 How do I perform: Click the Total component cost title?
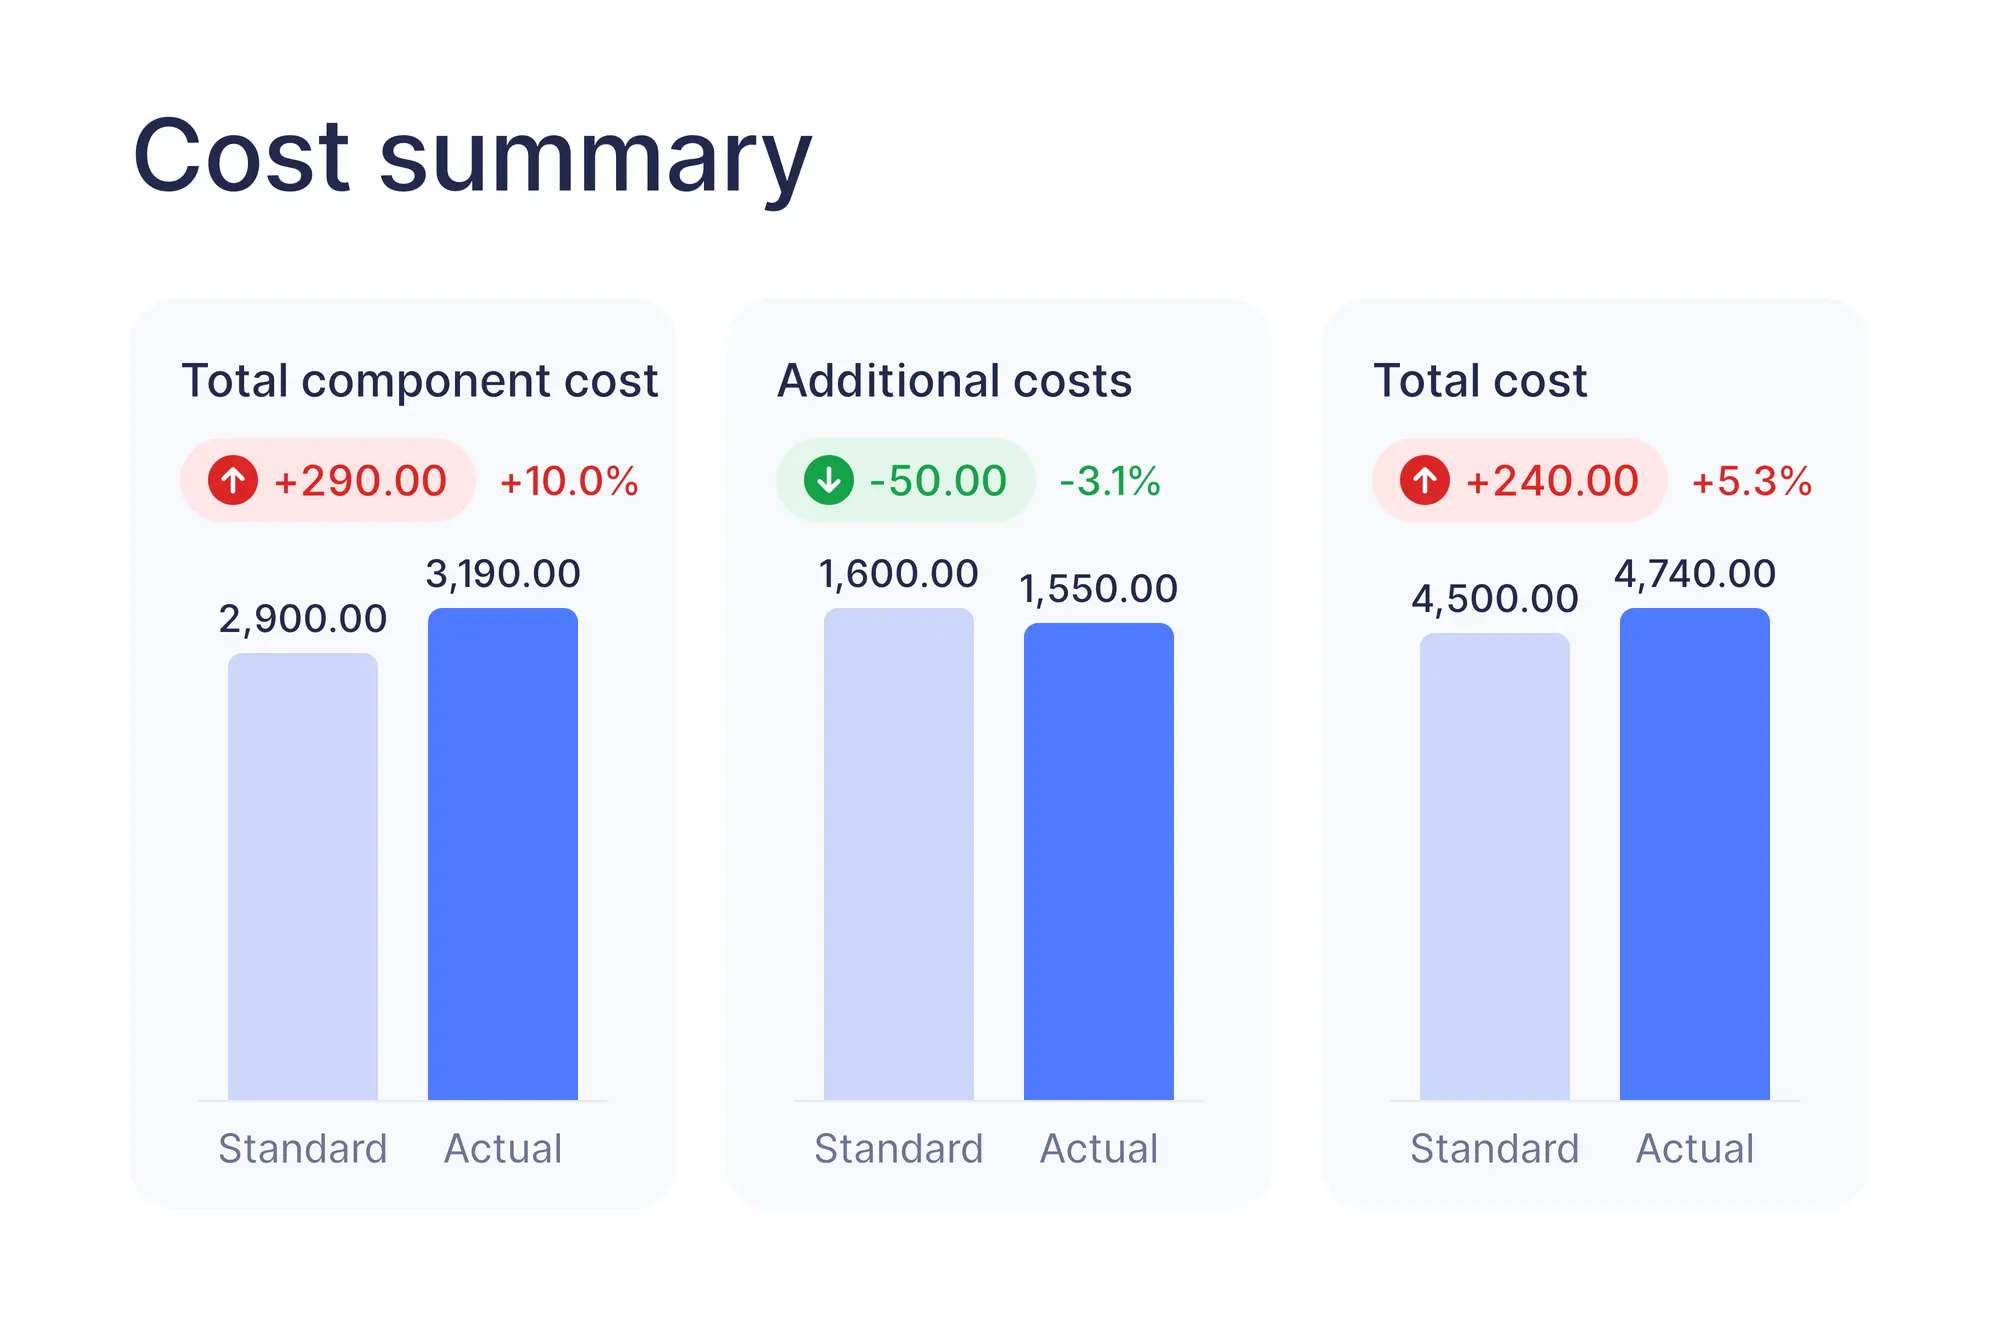pyautogui.click(x=420, y=381)
